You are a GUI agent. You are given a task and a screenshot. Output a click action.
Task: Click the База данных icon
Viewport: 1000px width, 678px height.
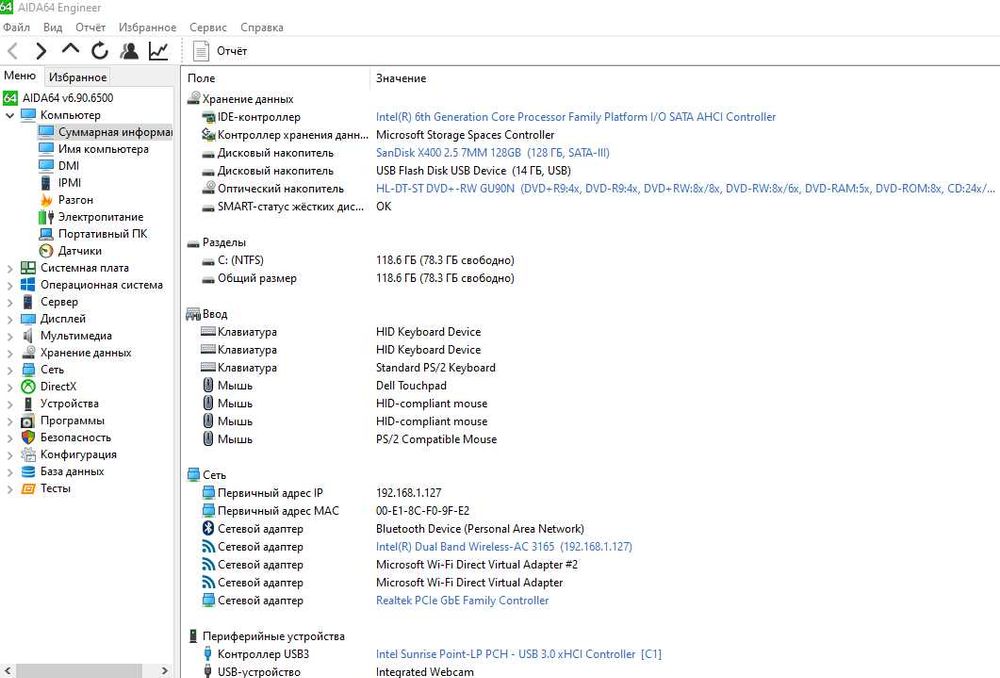28,471
